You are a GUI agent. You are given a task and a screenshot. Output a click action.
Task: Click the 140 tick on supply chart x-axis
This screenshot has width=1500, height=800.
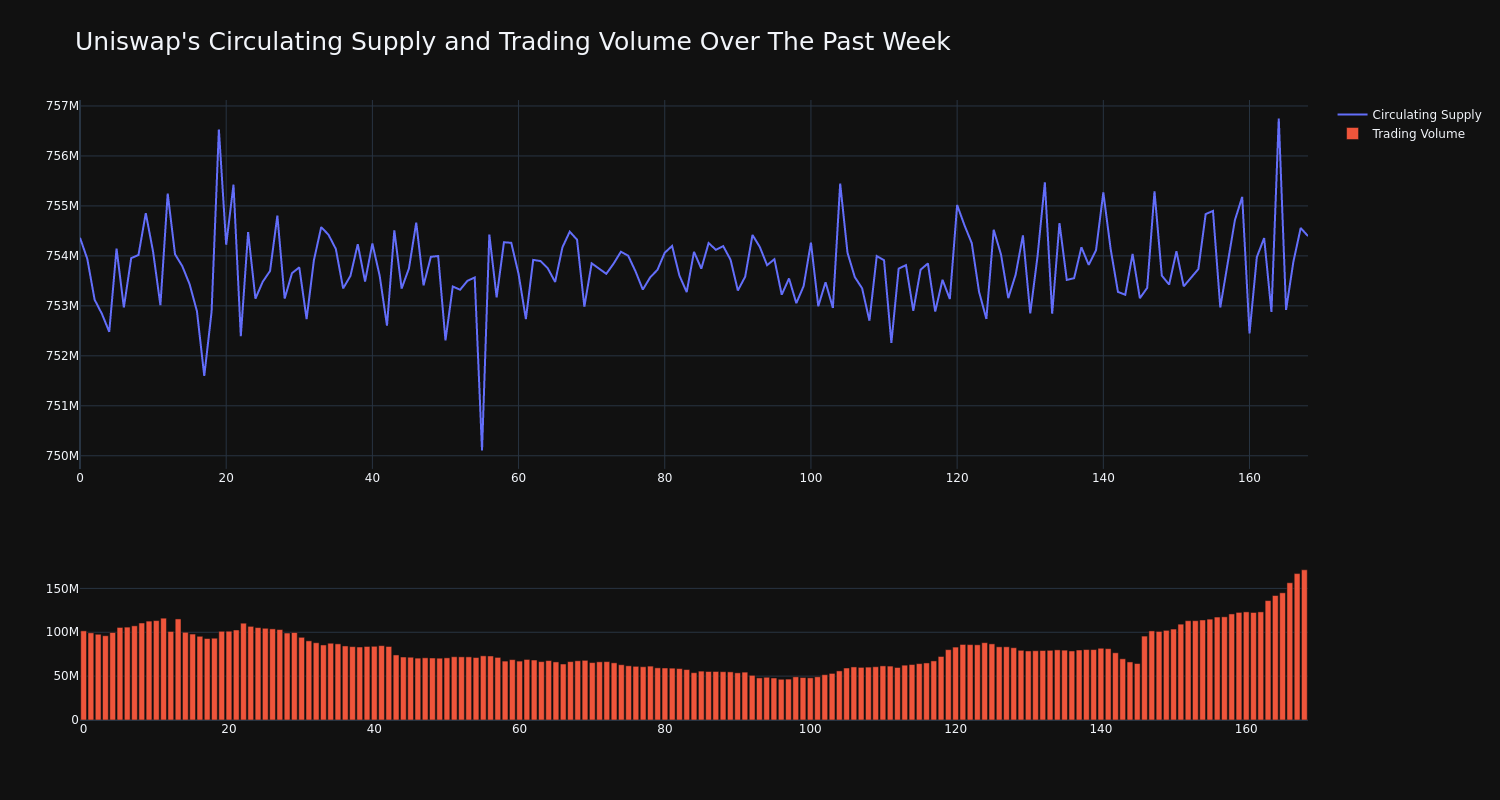[1103, 478]
